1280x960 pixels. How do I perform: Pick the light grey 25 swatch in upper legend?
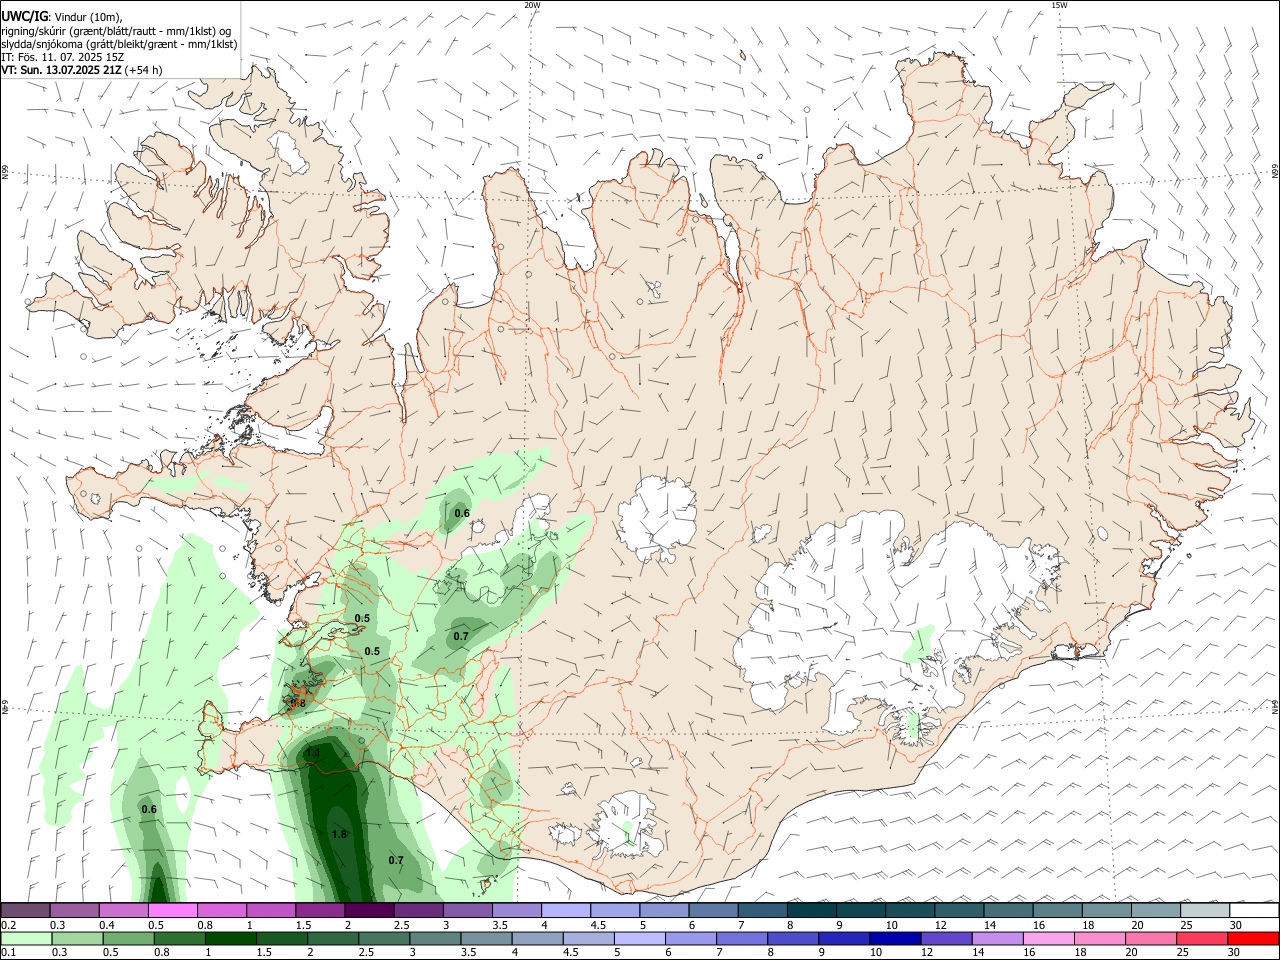pos(1204,910)
